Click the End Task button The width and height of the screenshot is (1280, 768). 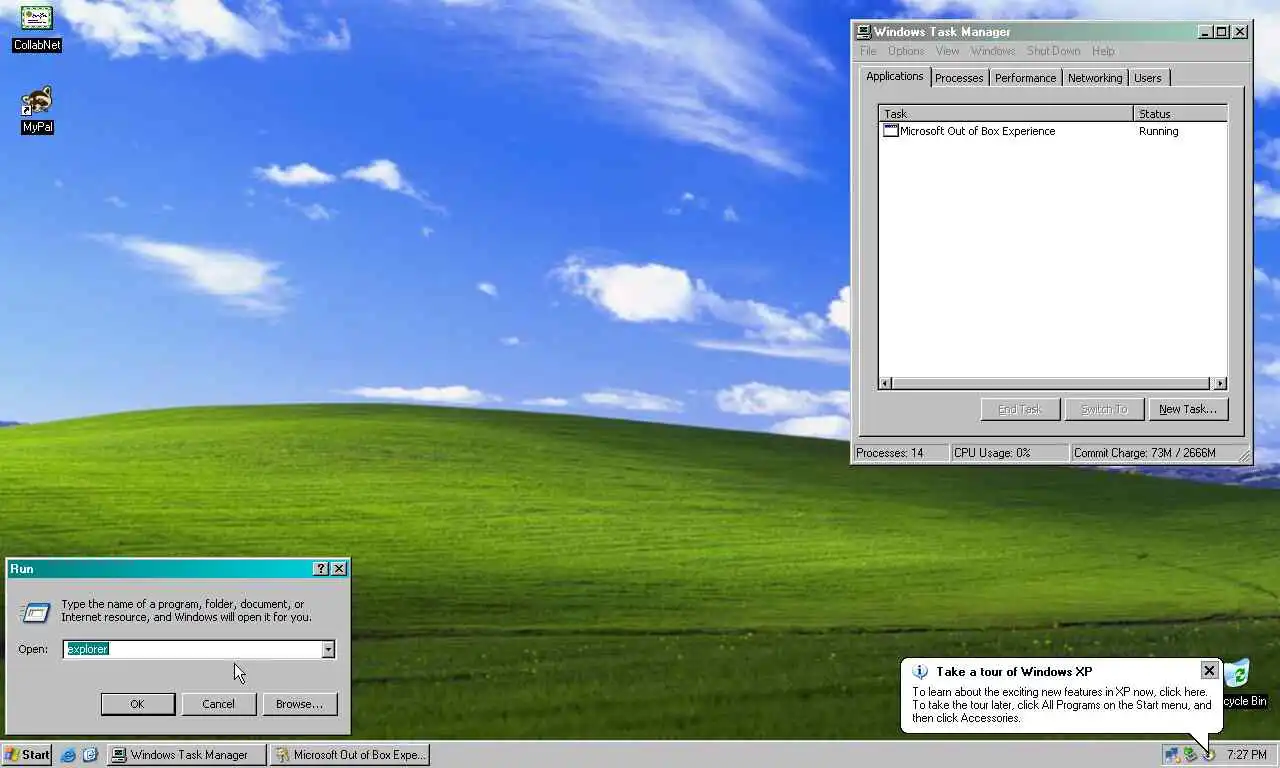click(1020, 409)
